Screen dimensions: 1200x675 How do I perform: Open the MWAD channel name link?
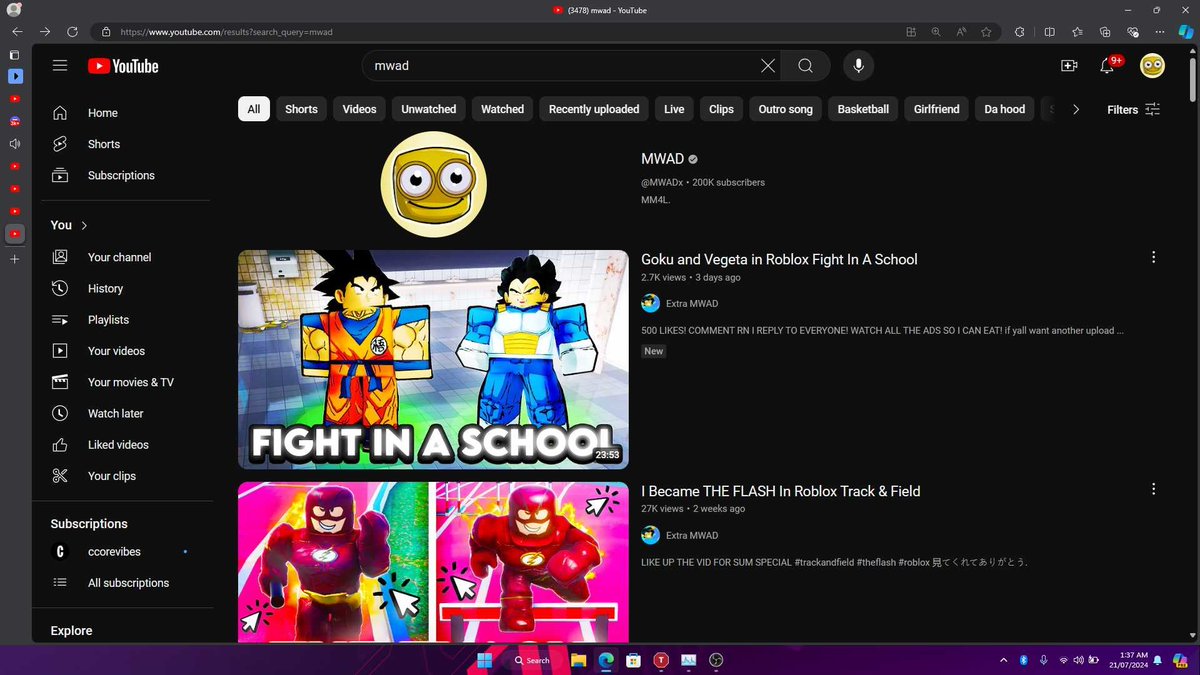[x=662, y=159]
